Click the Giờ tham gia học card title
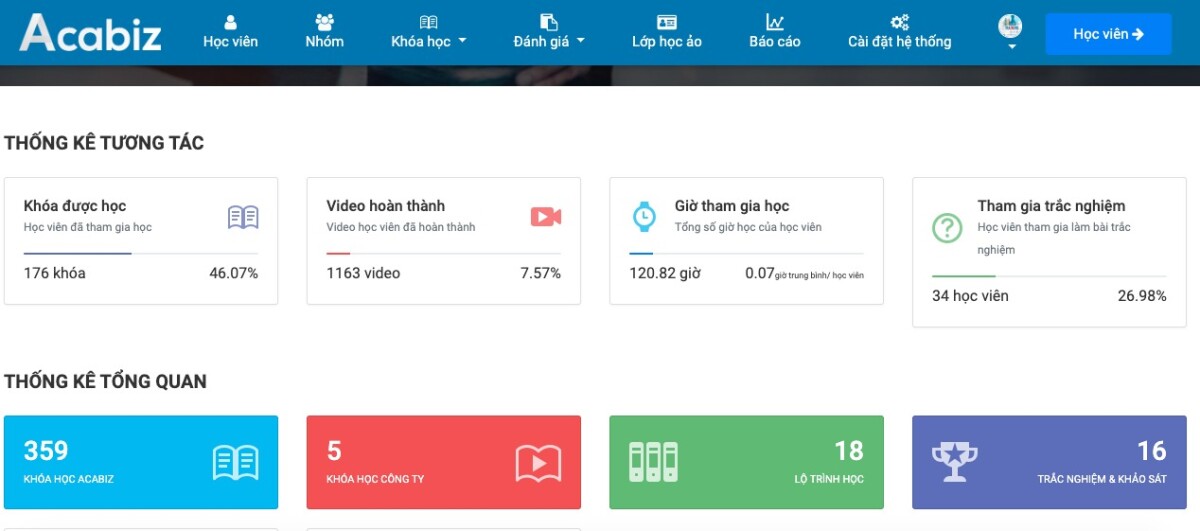This screenshot has height=531, width=1200. [x=732, y=206]
